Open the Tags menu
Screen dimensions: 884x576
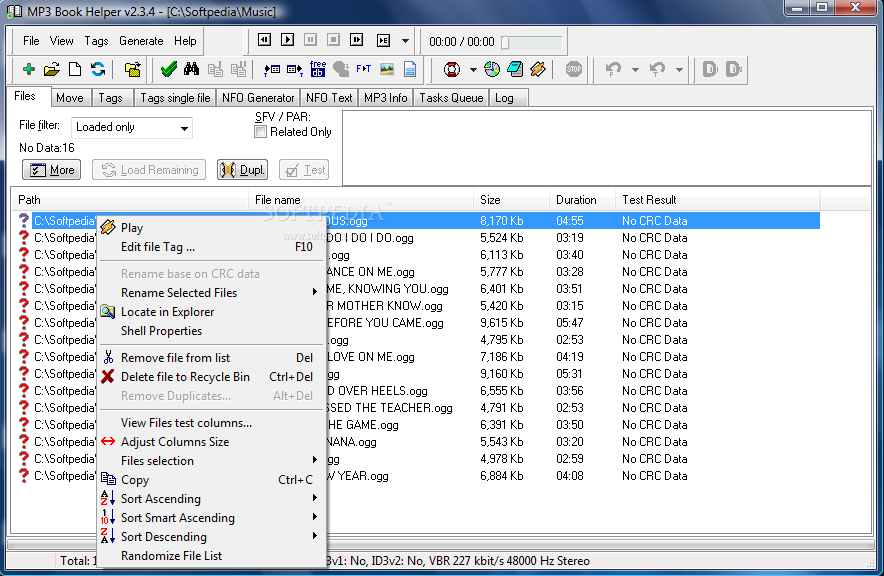coord(96,41)
